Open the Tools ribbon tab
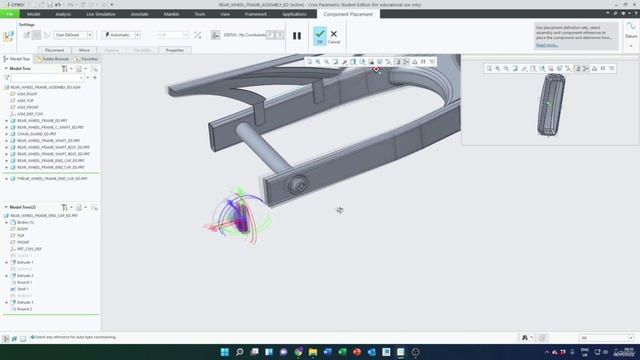 (200, 14)
